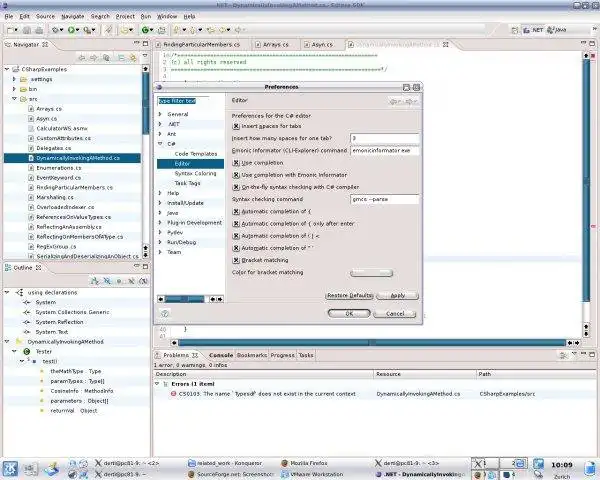This screenshot has height=480, width=600.
Task: Click the External Tools toolbar icon
Action: 89,30
